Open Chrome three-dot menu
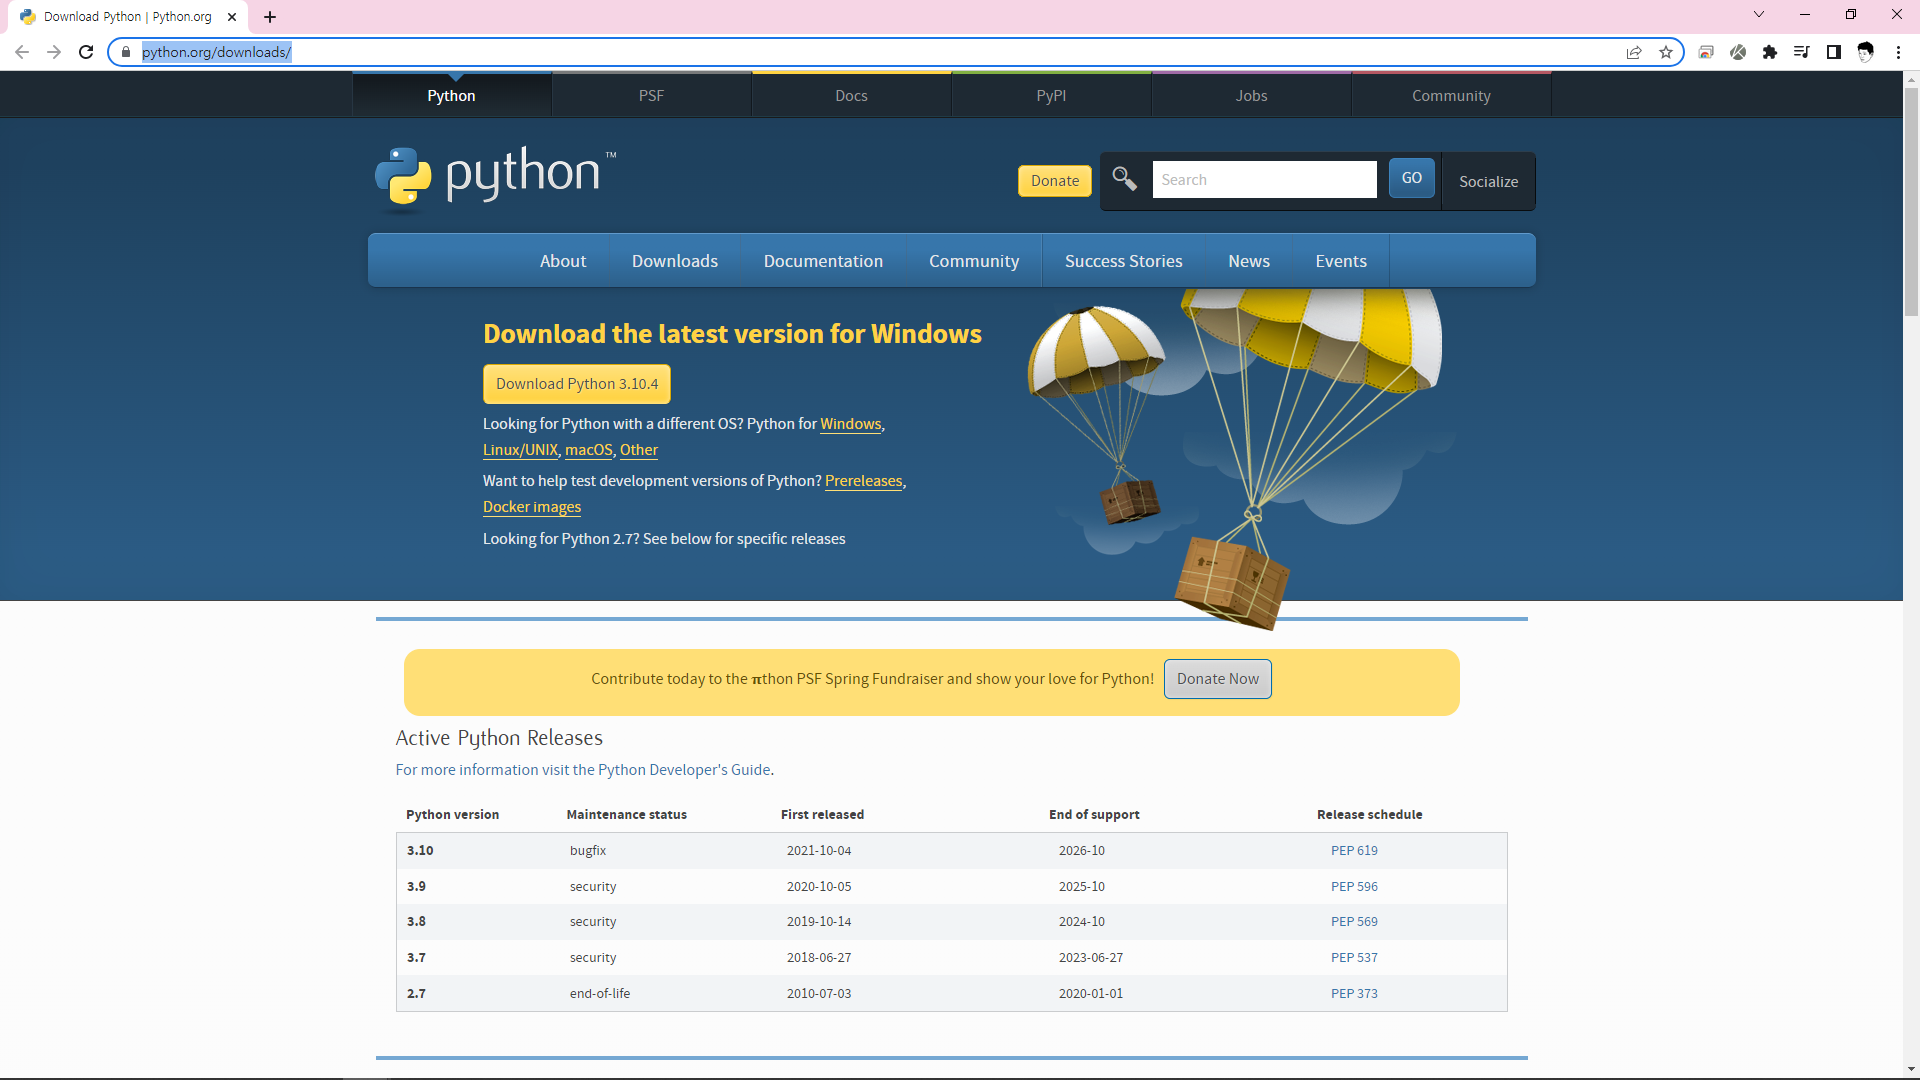Image resolution: width=1920 pixels, height=1080 pixels. (1898, 52)
